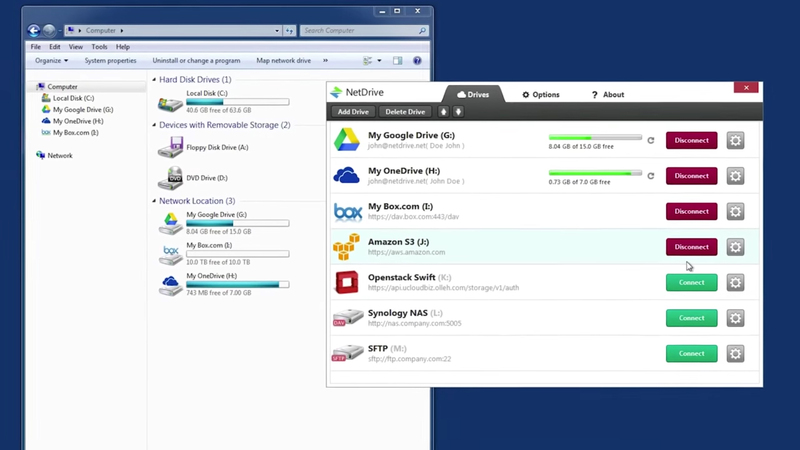Select Local Disk (C:) drive icon in Explorer
The width and height of the screenshot is (800, 450).
coord(170,103)
